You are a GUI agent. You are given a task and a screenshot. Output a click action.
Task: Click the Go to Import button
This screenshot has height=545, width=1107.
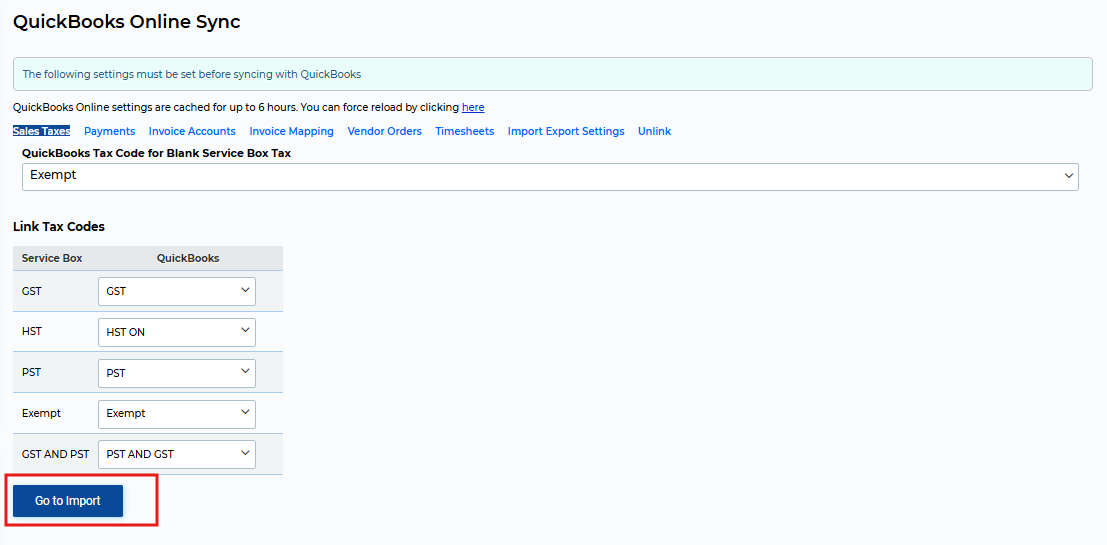tap(68, 501)
